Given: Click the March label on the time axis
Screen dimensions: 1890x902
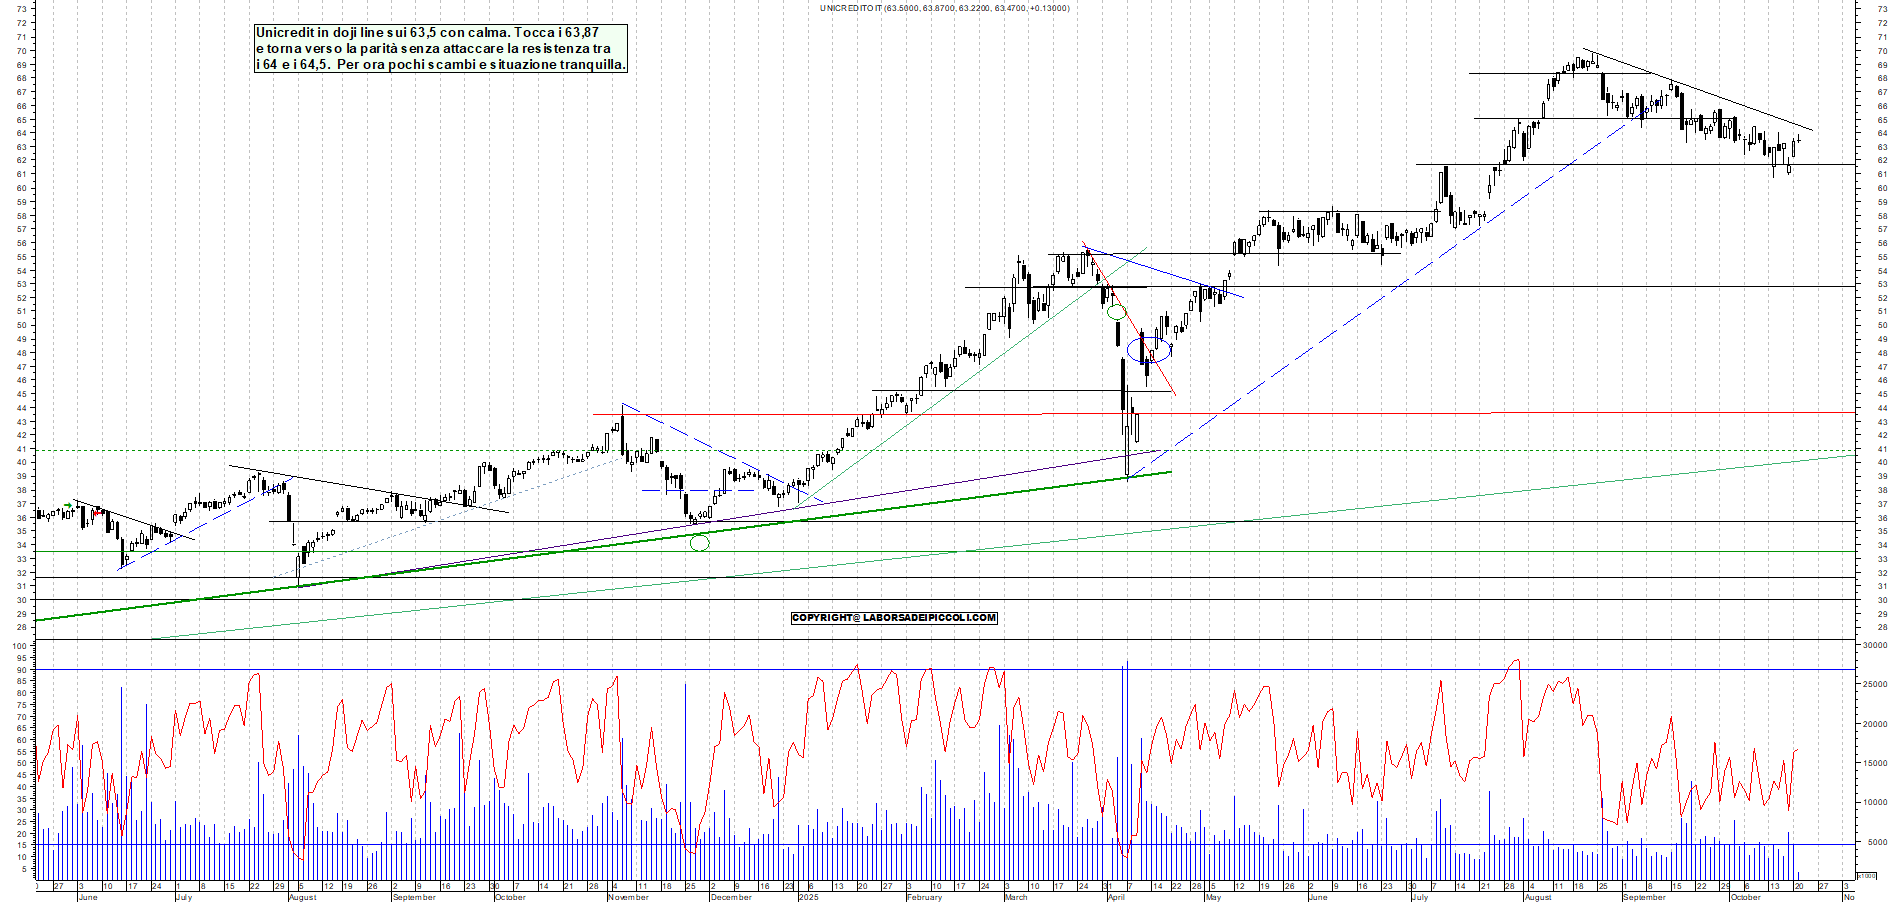Looking at the screenshot, I should (1015, 897).
